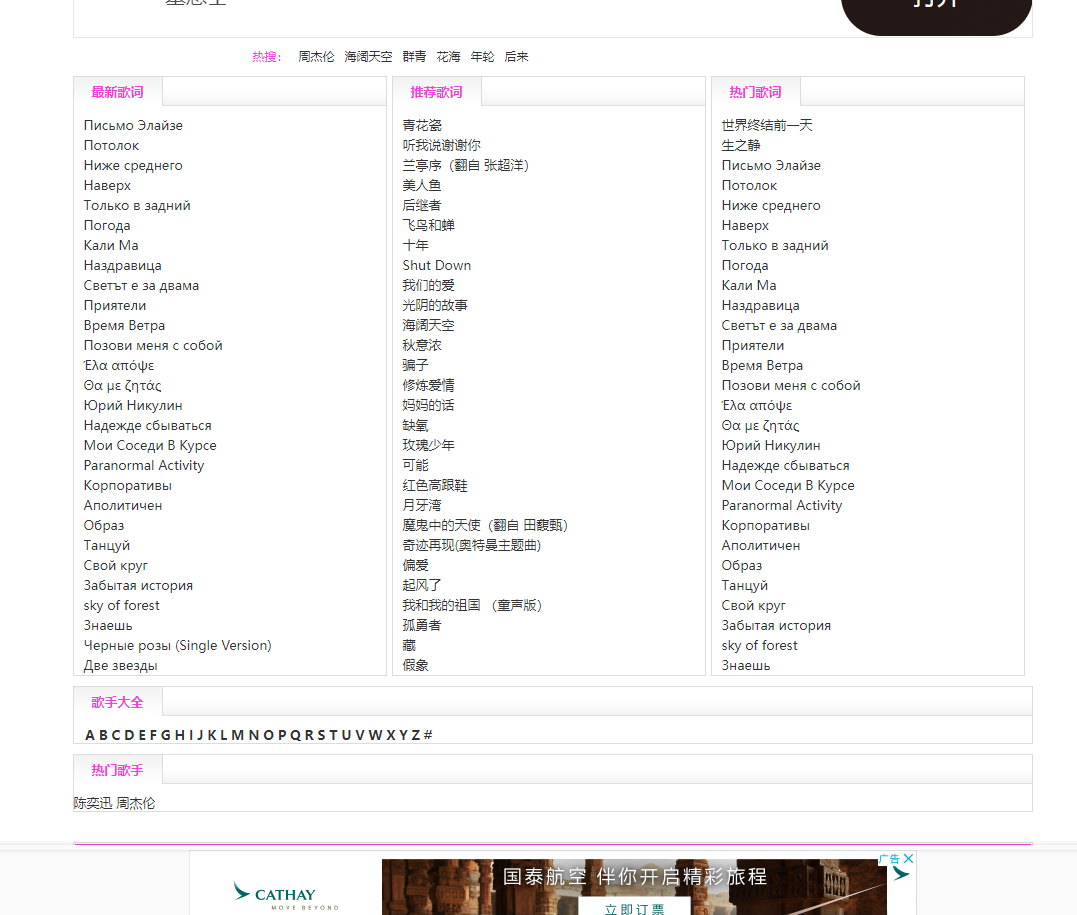Viewport: 1077px width, 915px height.
Task: Select the 歌手大全 section tab
Action: (x=117, y=702)
